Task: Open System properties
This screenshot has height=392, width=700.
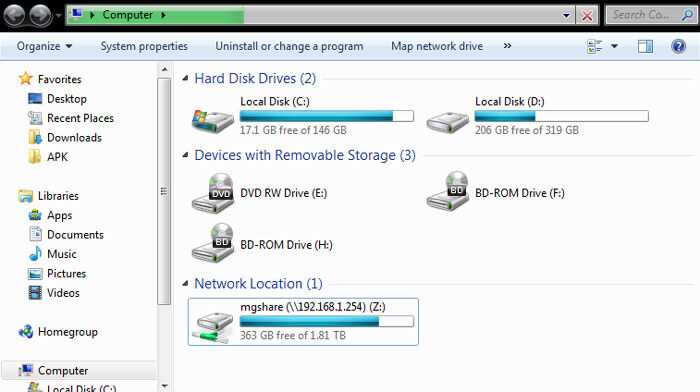Action: coord(144,46)
